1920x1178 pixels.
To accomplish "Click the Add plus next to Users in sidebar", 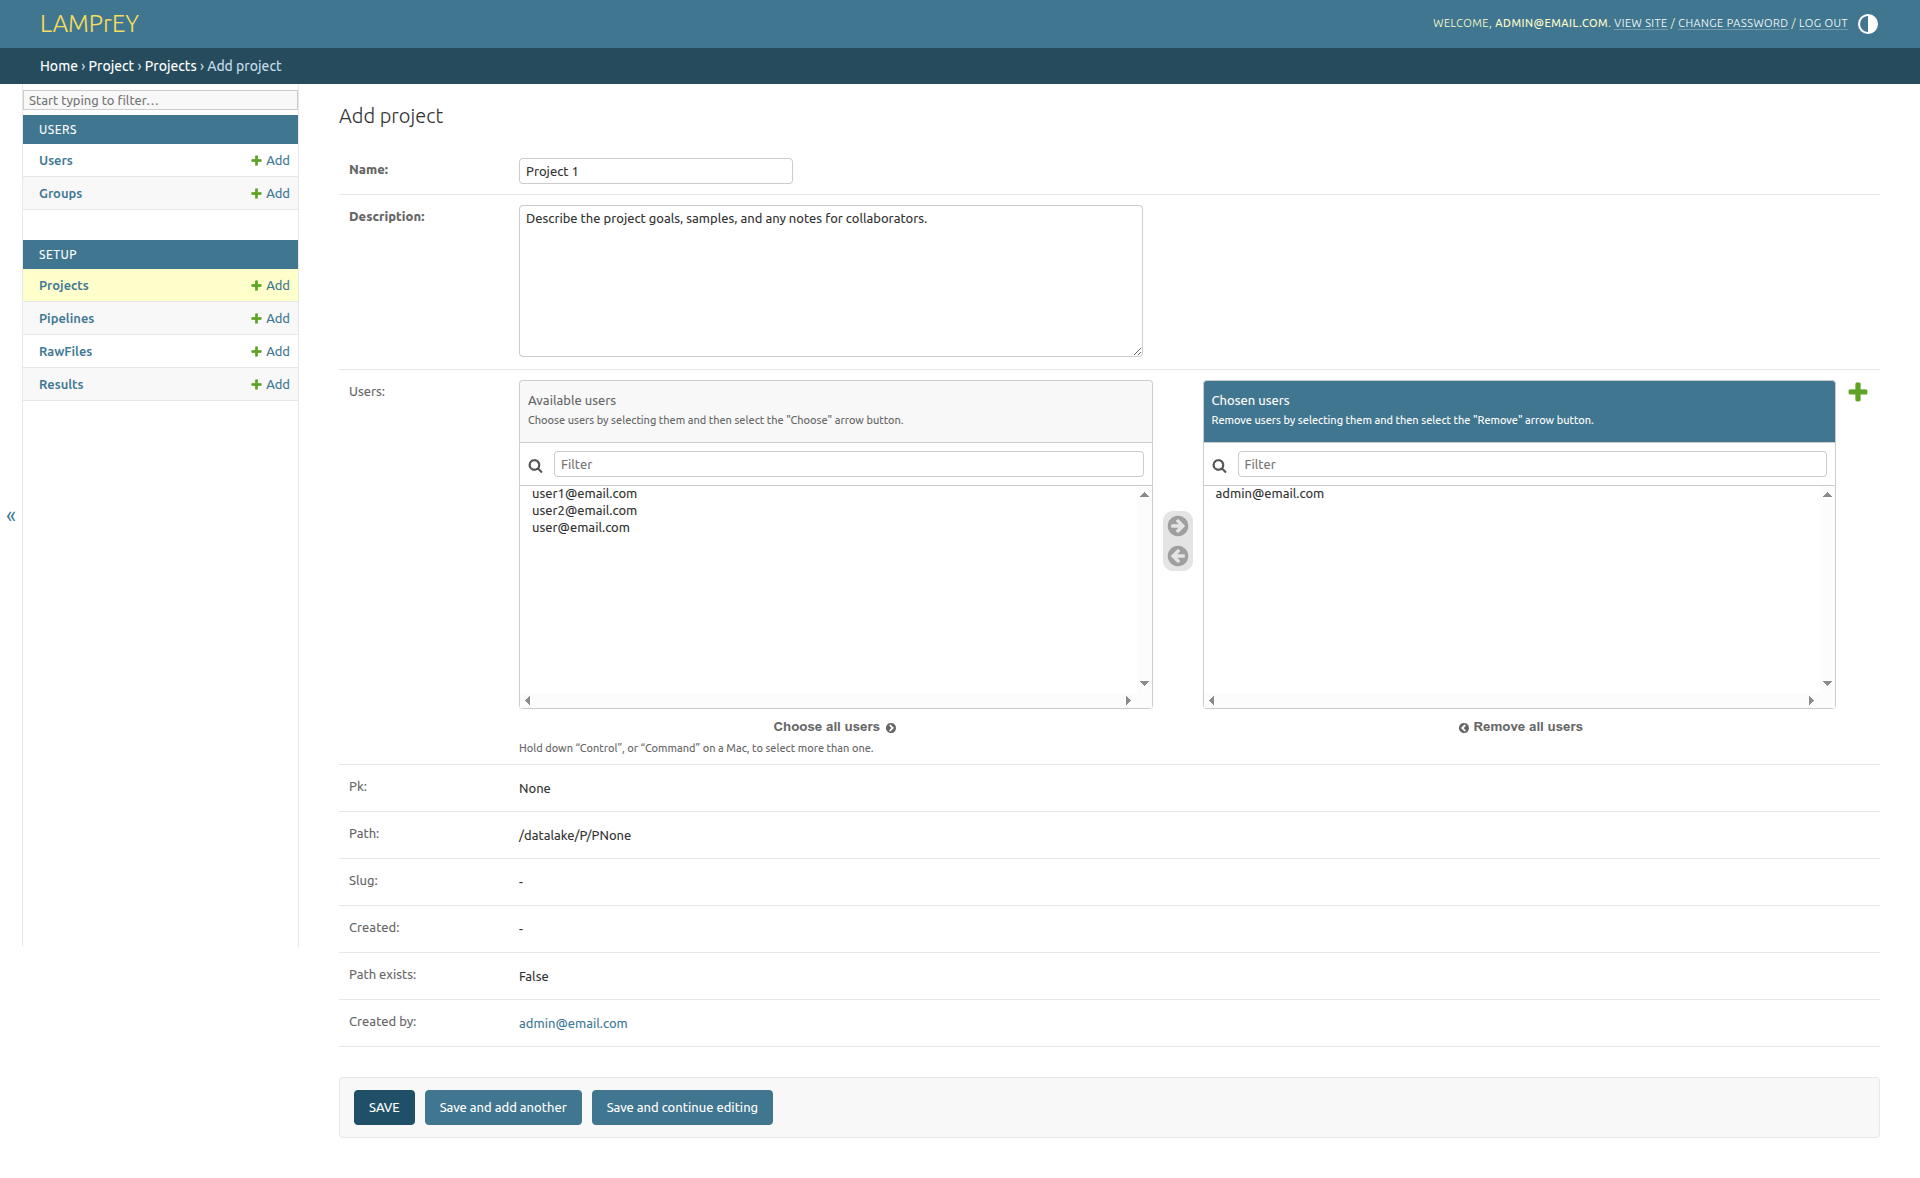I will tap(270, 161).
